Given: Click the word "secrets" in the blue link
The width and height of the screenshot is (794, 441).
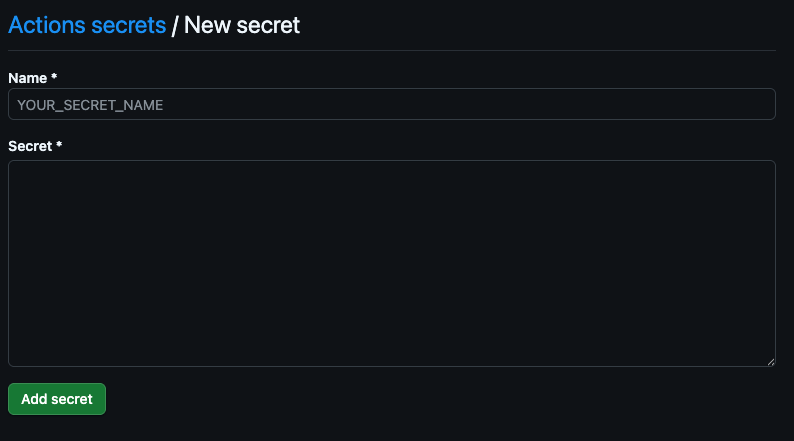Looking at the screenshot, I should click(x=129, y=25).
